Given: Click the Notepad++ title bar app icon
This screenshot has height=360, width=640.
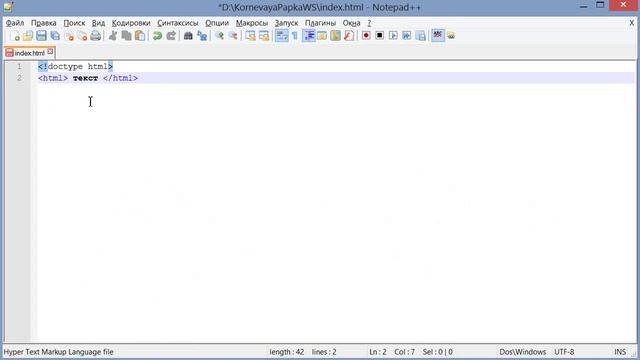Looking at the screenshot, I should click(x=8, y=7).
